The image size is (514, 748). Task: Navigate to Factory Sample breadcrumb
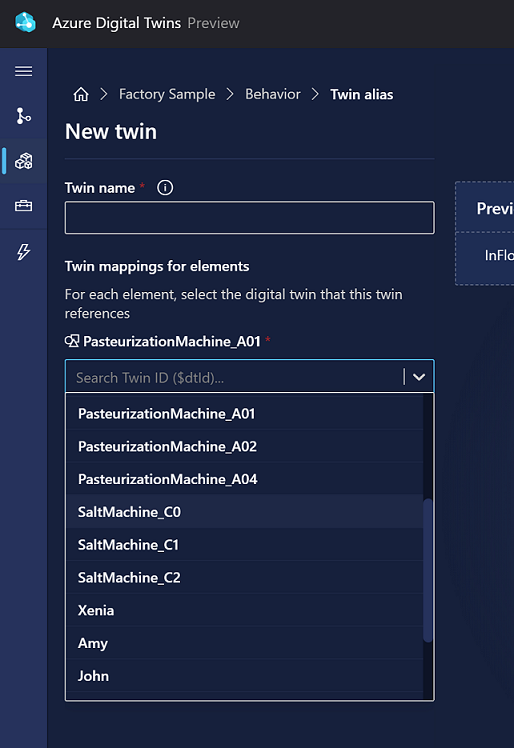click(167, 94)
